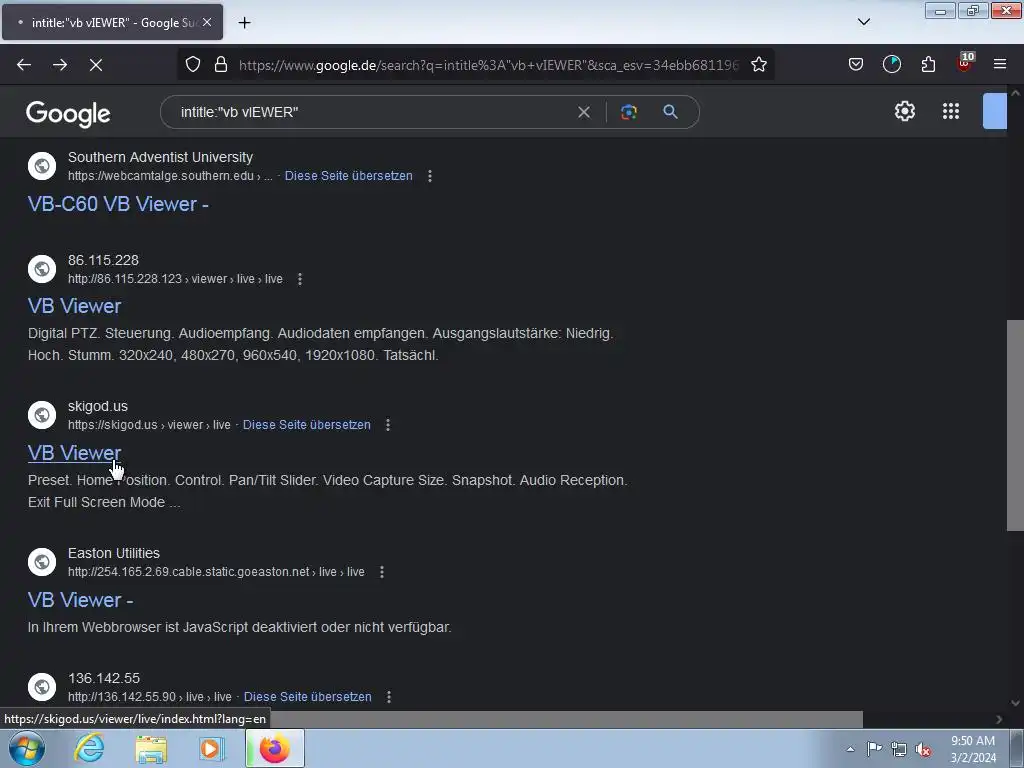
Task: Translate the 136.142.55 result page
Action: click(x=308, y=697)
